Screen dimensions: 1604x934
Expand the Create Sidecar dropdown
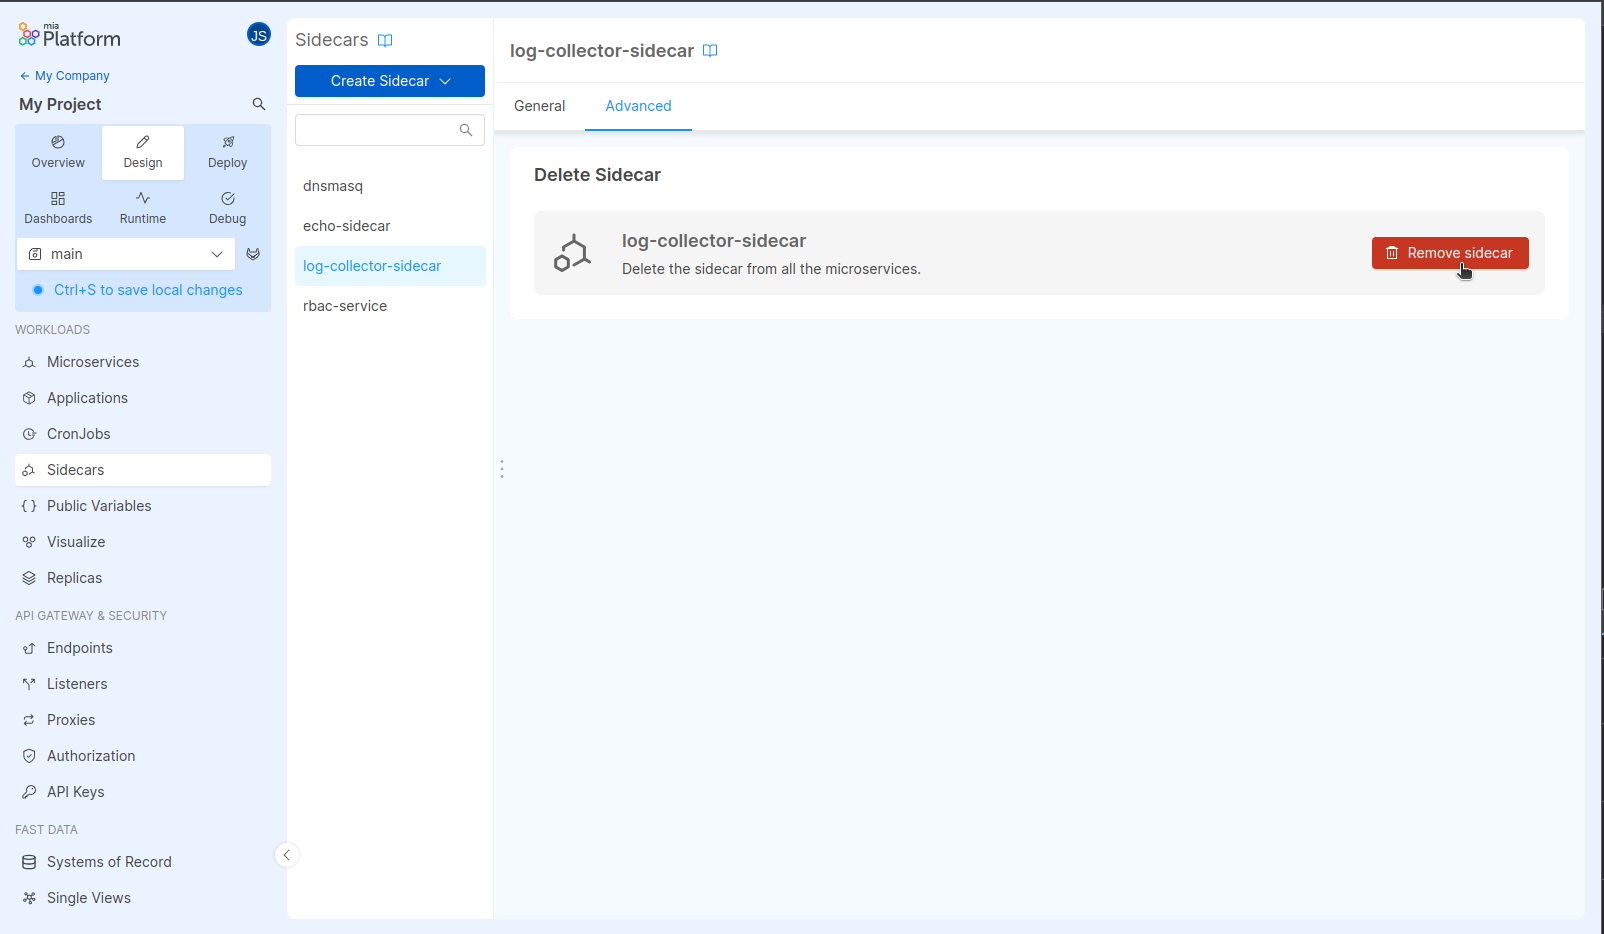click(390, 81)
